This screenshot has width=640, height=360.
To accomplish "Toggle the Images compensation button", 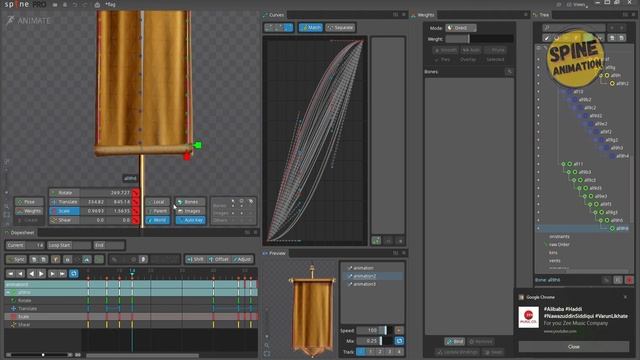I will [x=191, y=211].
